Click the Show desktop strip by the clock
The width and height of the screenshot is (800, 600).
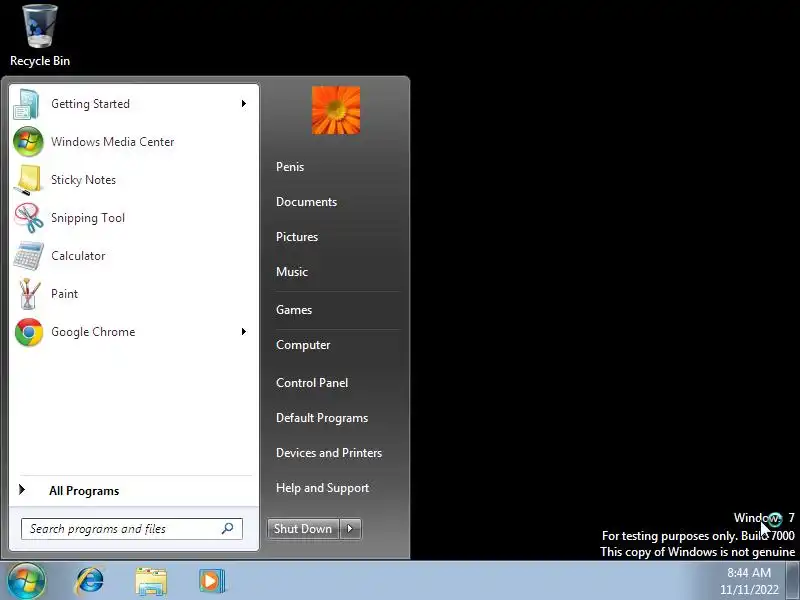(792, 581)
